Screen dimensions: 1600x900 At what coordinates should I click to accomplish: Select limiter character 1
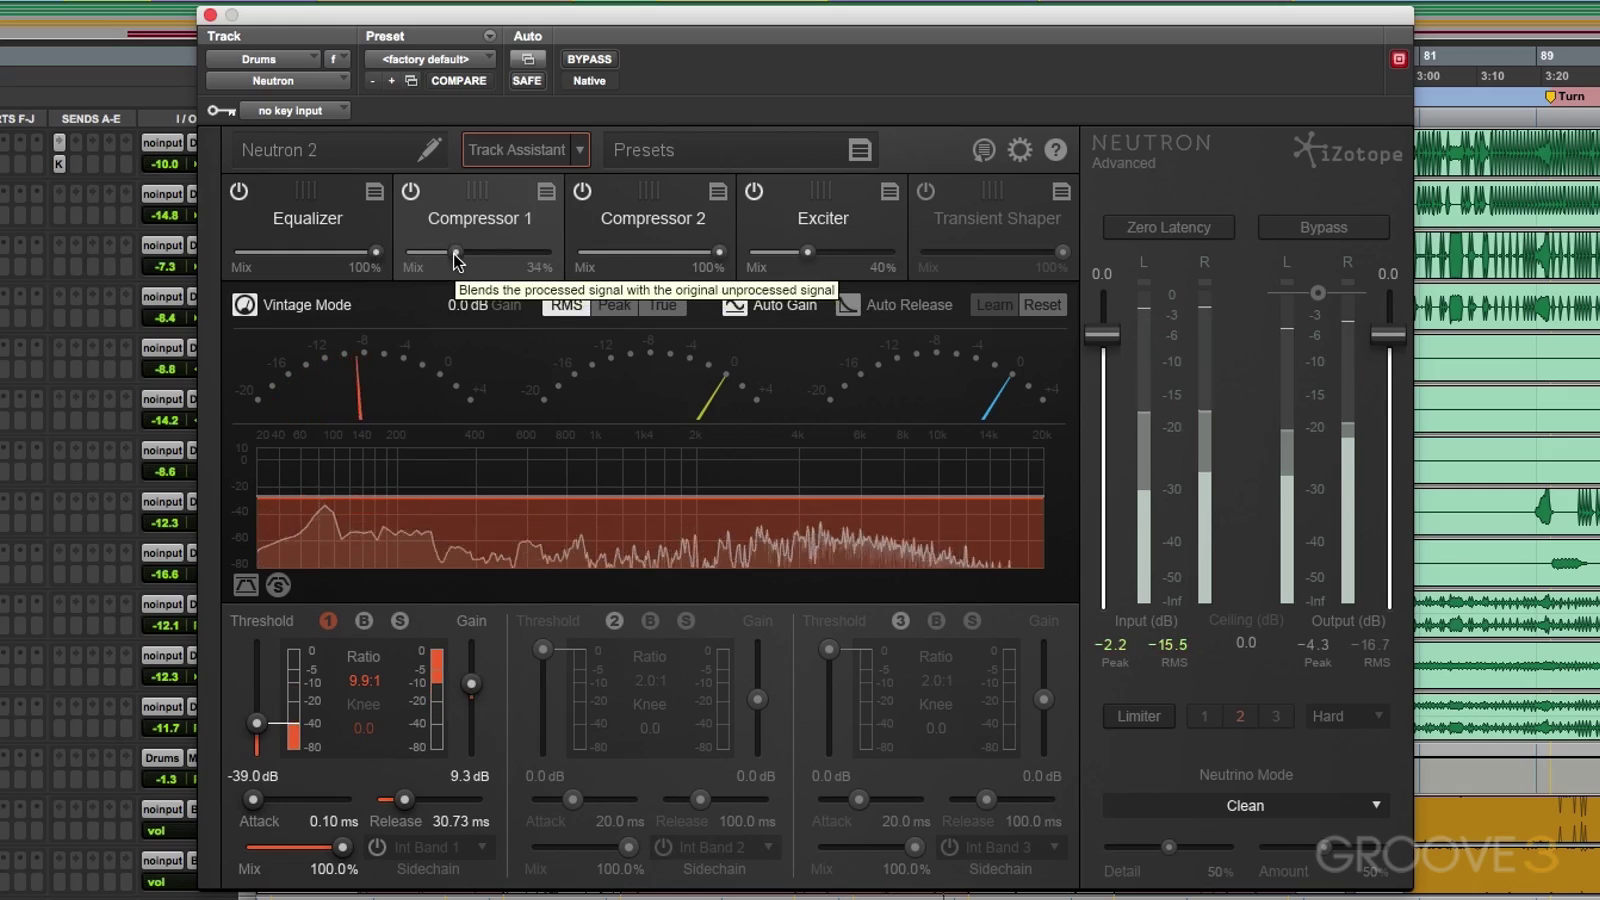(1204, 716)
